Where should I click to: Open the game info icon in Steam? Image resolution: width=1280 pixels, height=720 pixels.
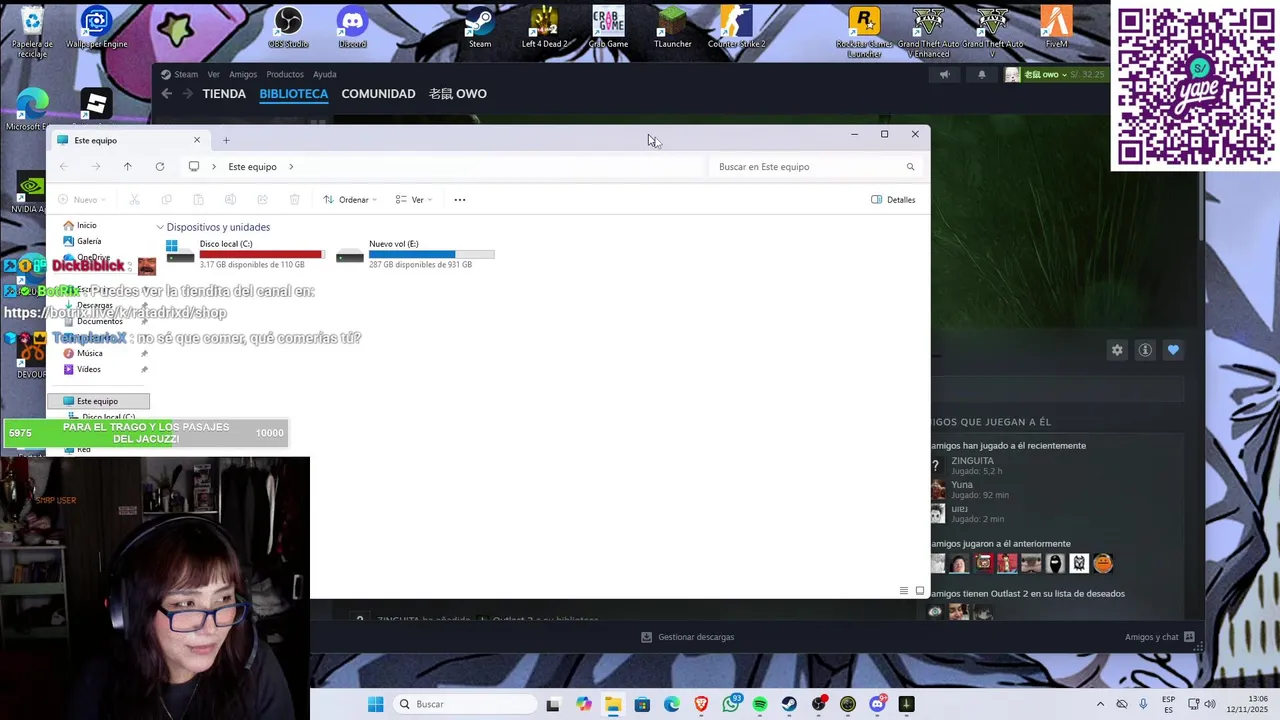pos(1145,350)
